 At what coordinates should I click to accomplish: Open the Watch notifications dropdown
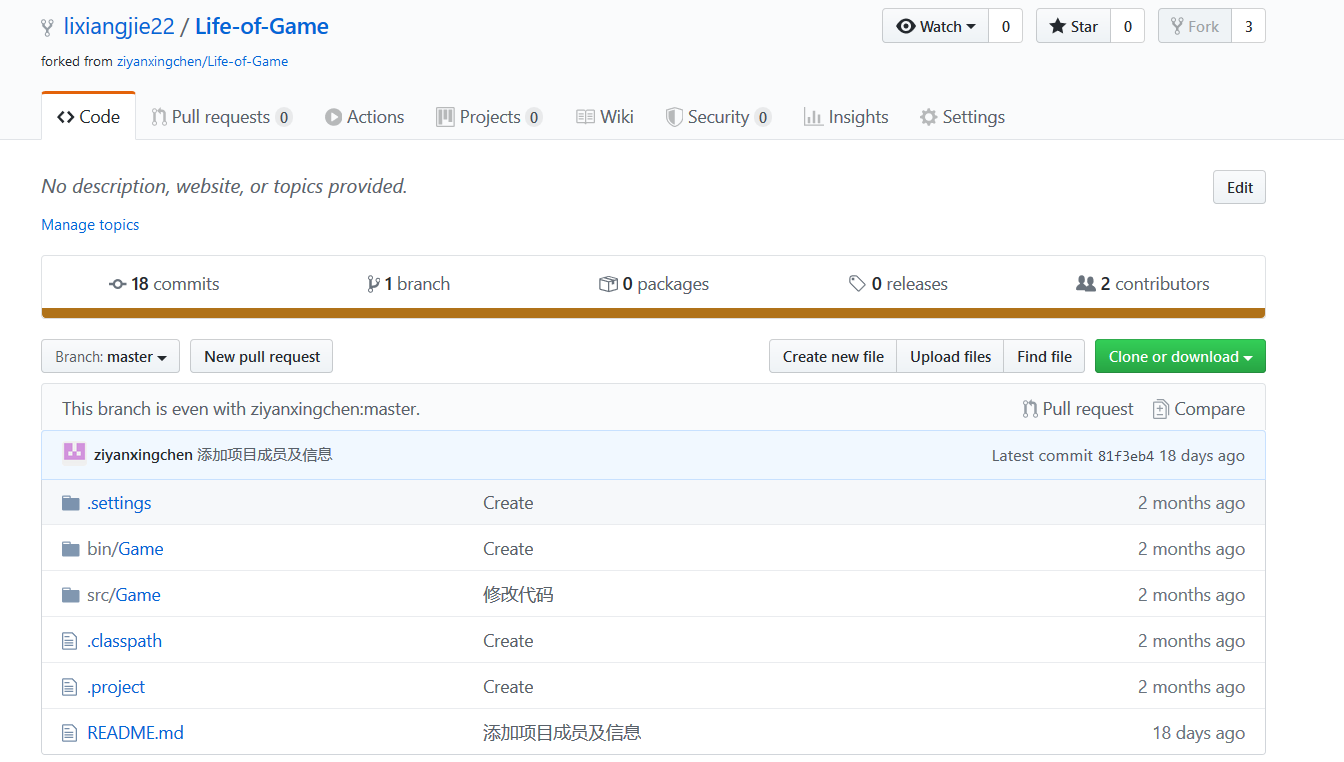(935, 26)
